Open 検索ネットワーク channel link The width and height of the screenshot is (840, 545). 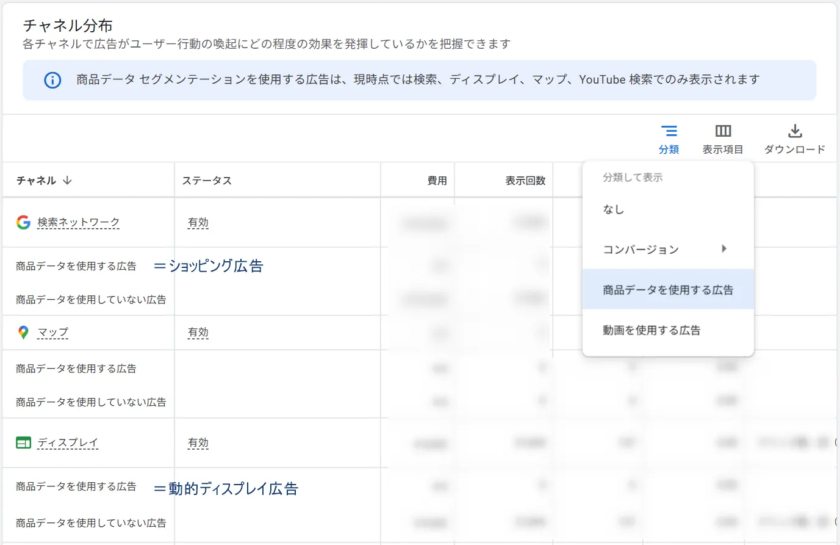[78, 222]
